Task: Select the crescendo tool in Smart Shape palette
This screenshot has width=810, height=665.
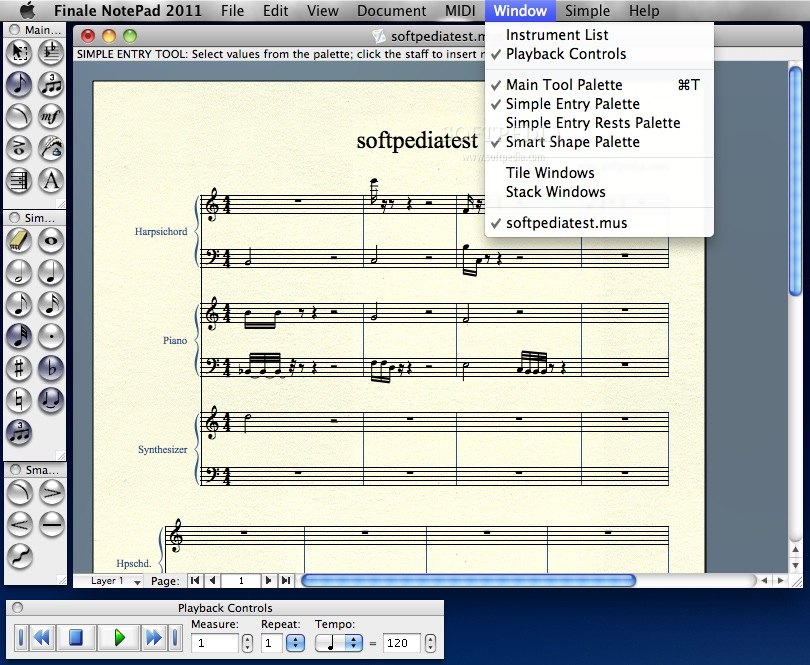Action: click(19, 524)
